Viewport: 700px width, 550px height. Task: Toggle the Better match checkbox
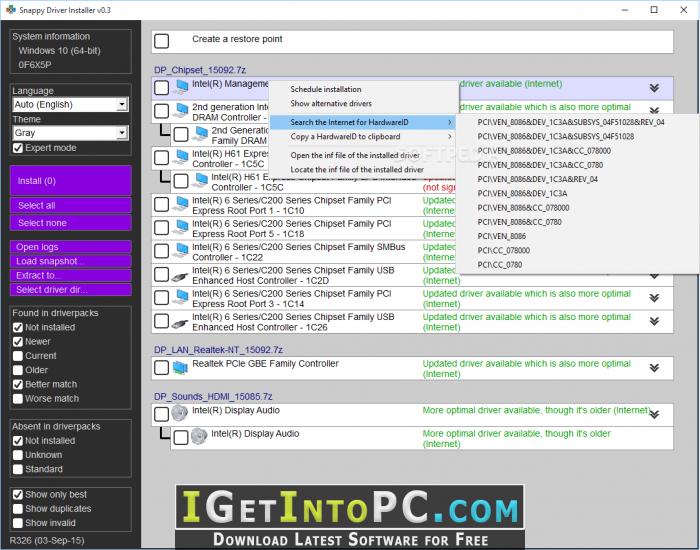click(x=18, y=384)
